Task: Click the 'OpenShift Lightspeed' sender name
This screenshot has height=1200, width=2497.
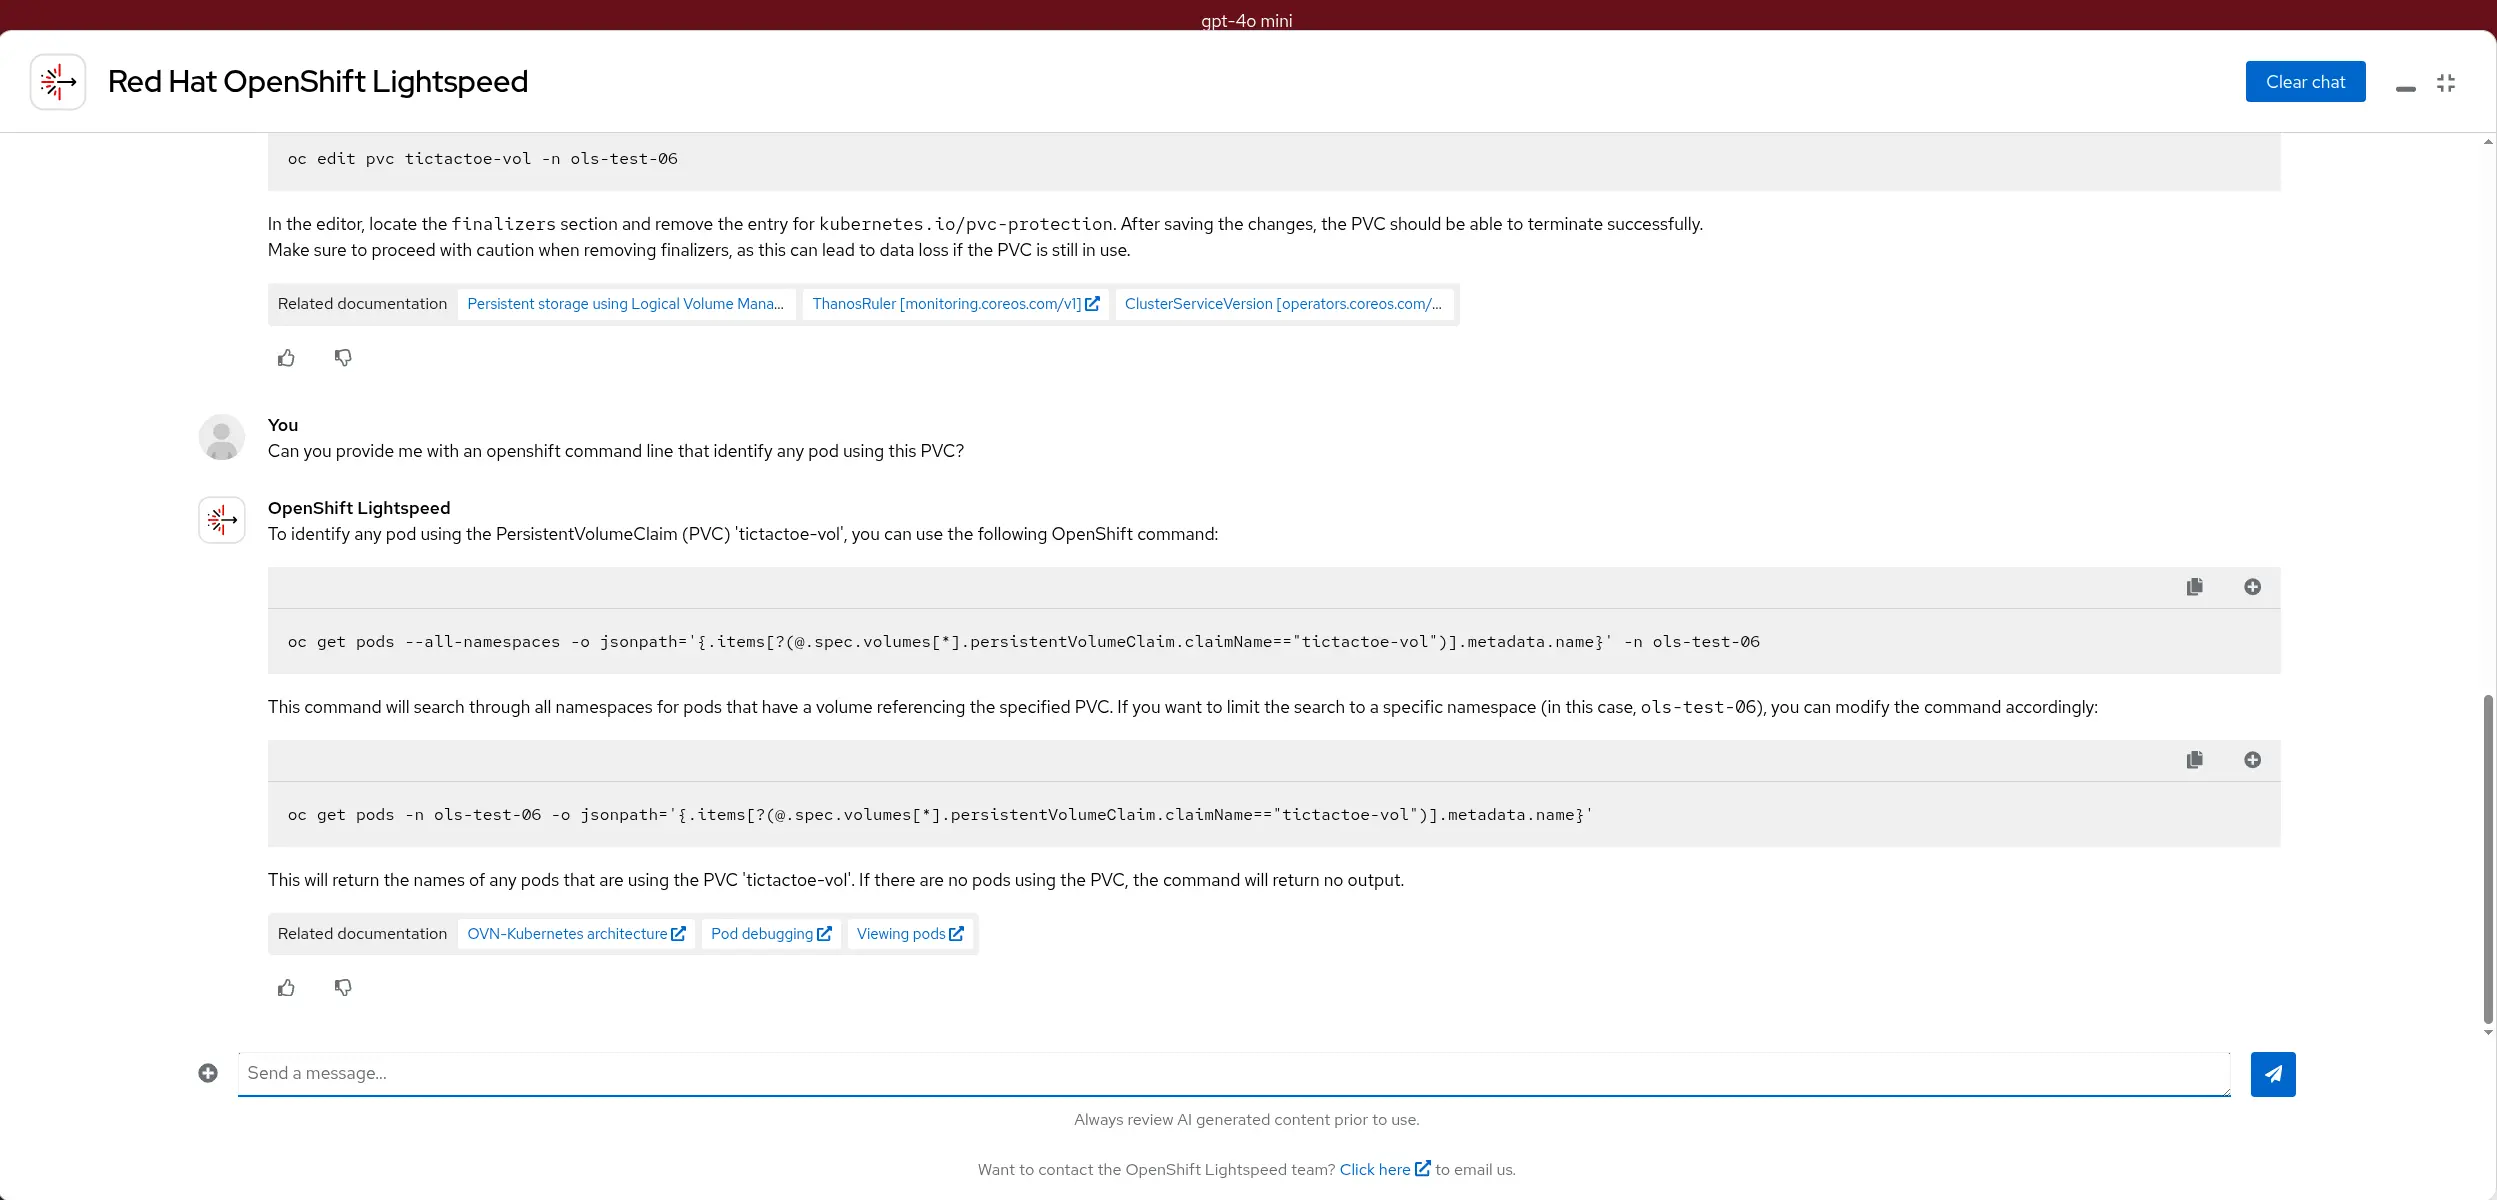Action: pyautogui.click(x=359, y=508)
